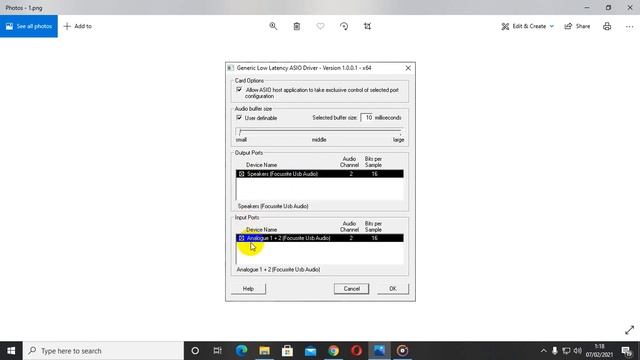The width and height of the screenshot is (640, 360).
Task: Launch Opera browser from taskbar
Action: (x=356, y=351)
